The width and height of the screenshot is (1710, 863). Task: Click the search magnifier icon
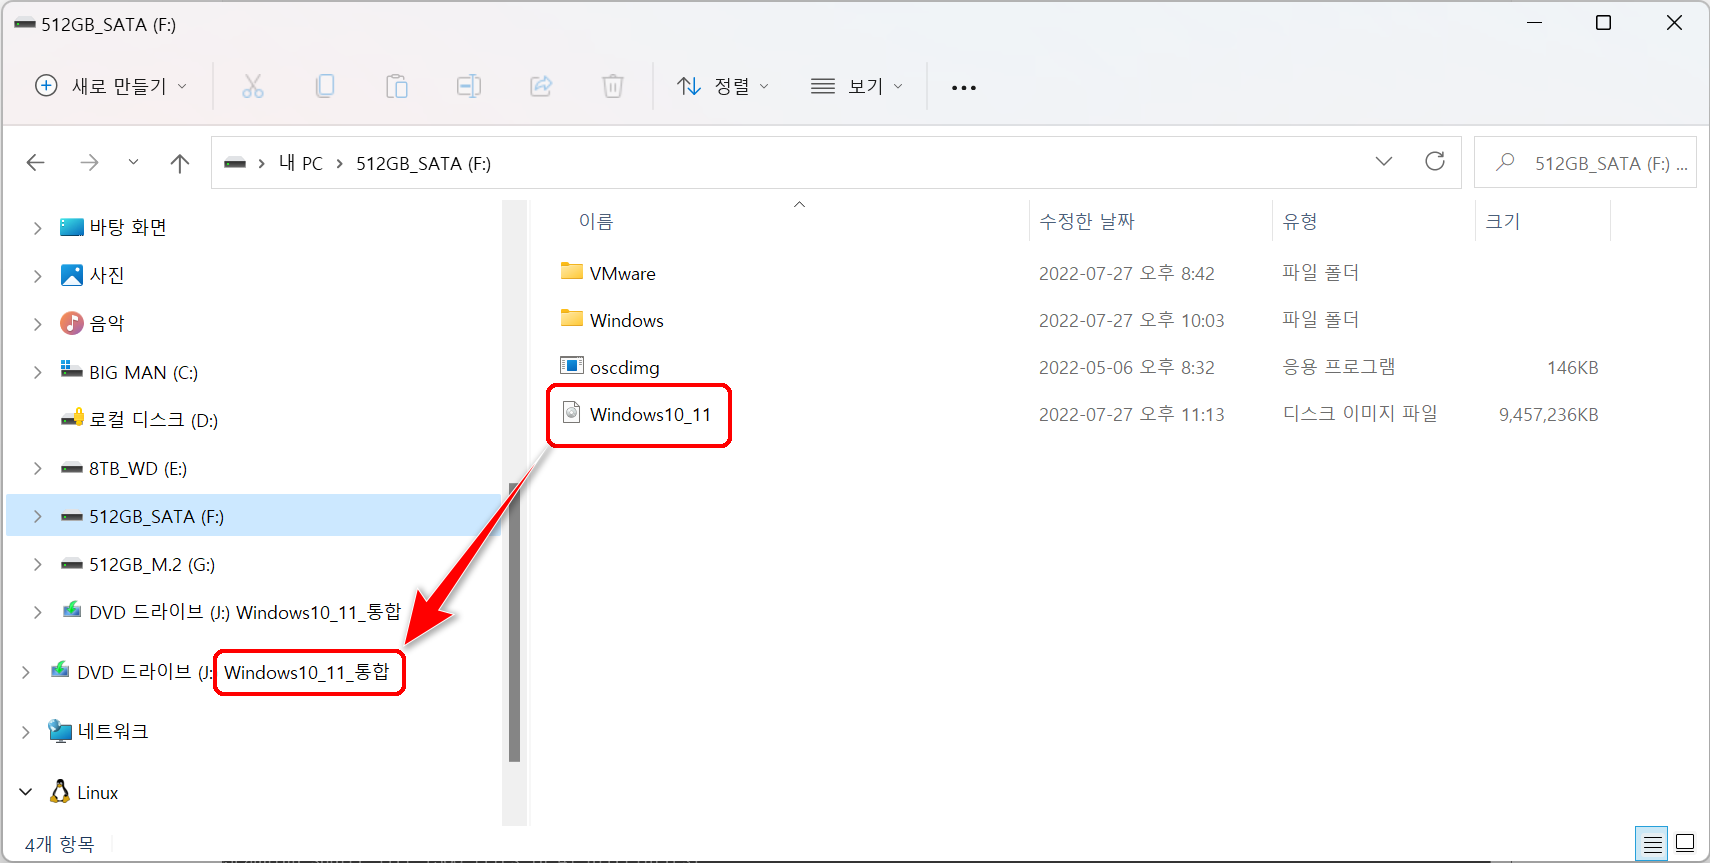1505,162
